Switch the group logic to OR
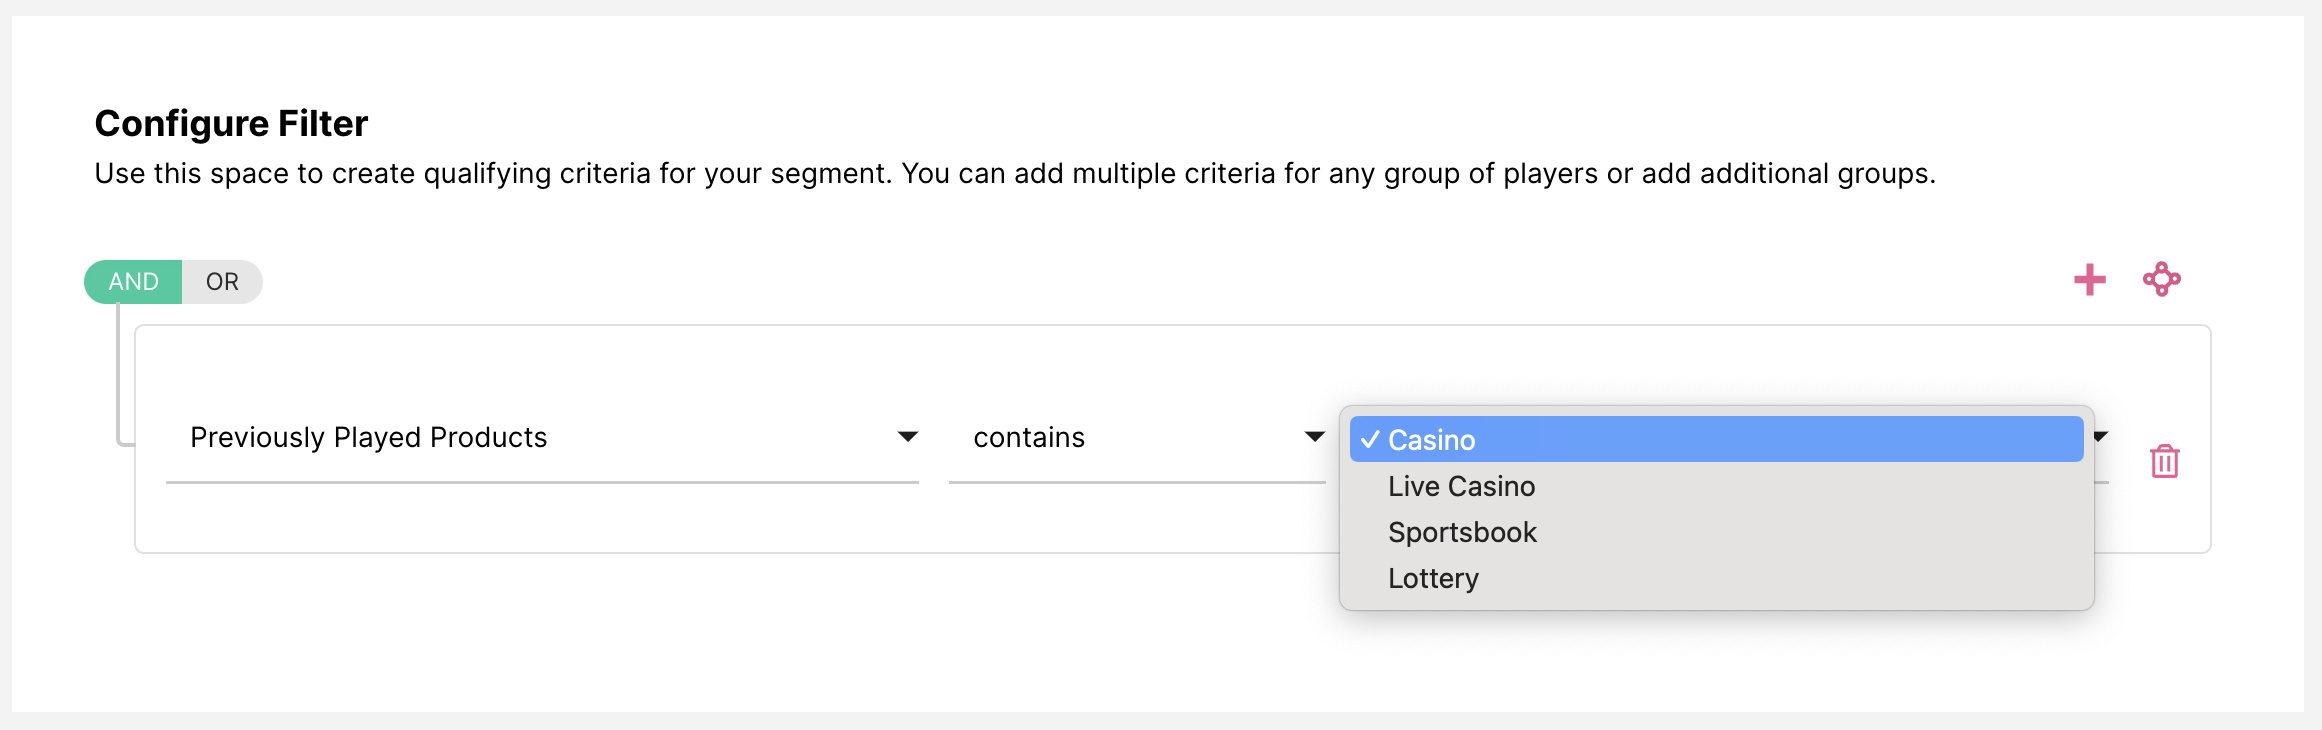 point(222,282)
